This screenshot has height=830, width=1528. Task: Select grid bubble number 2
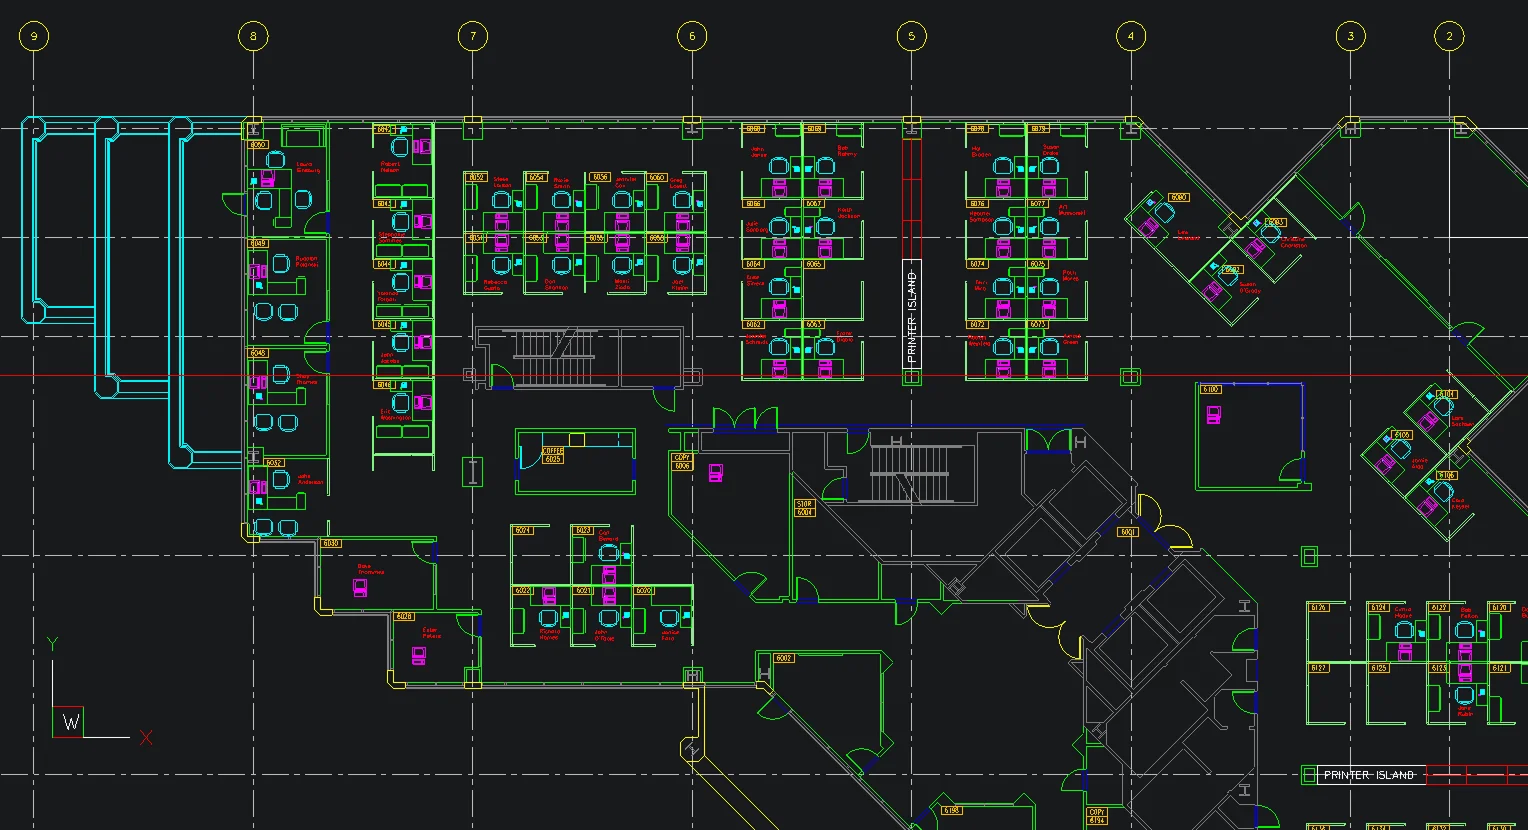tap(1449, 37)
